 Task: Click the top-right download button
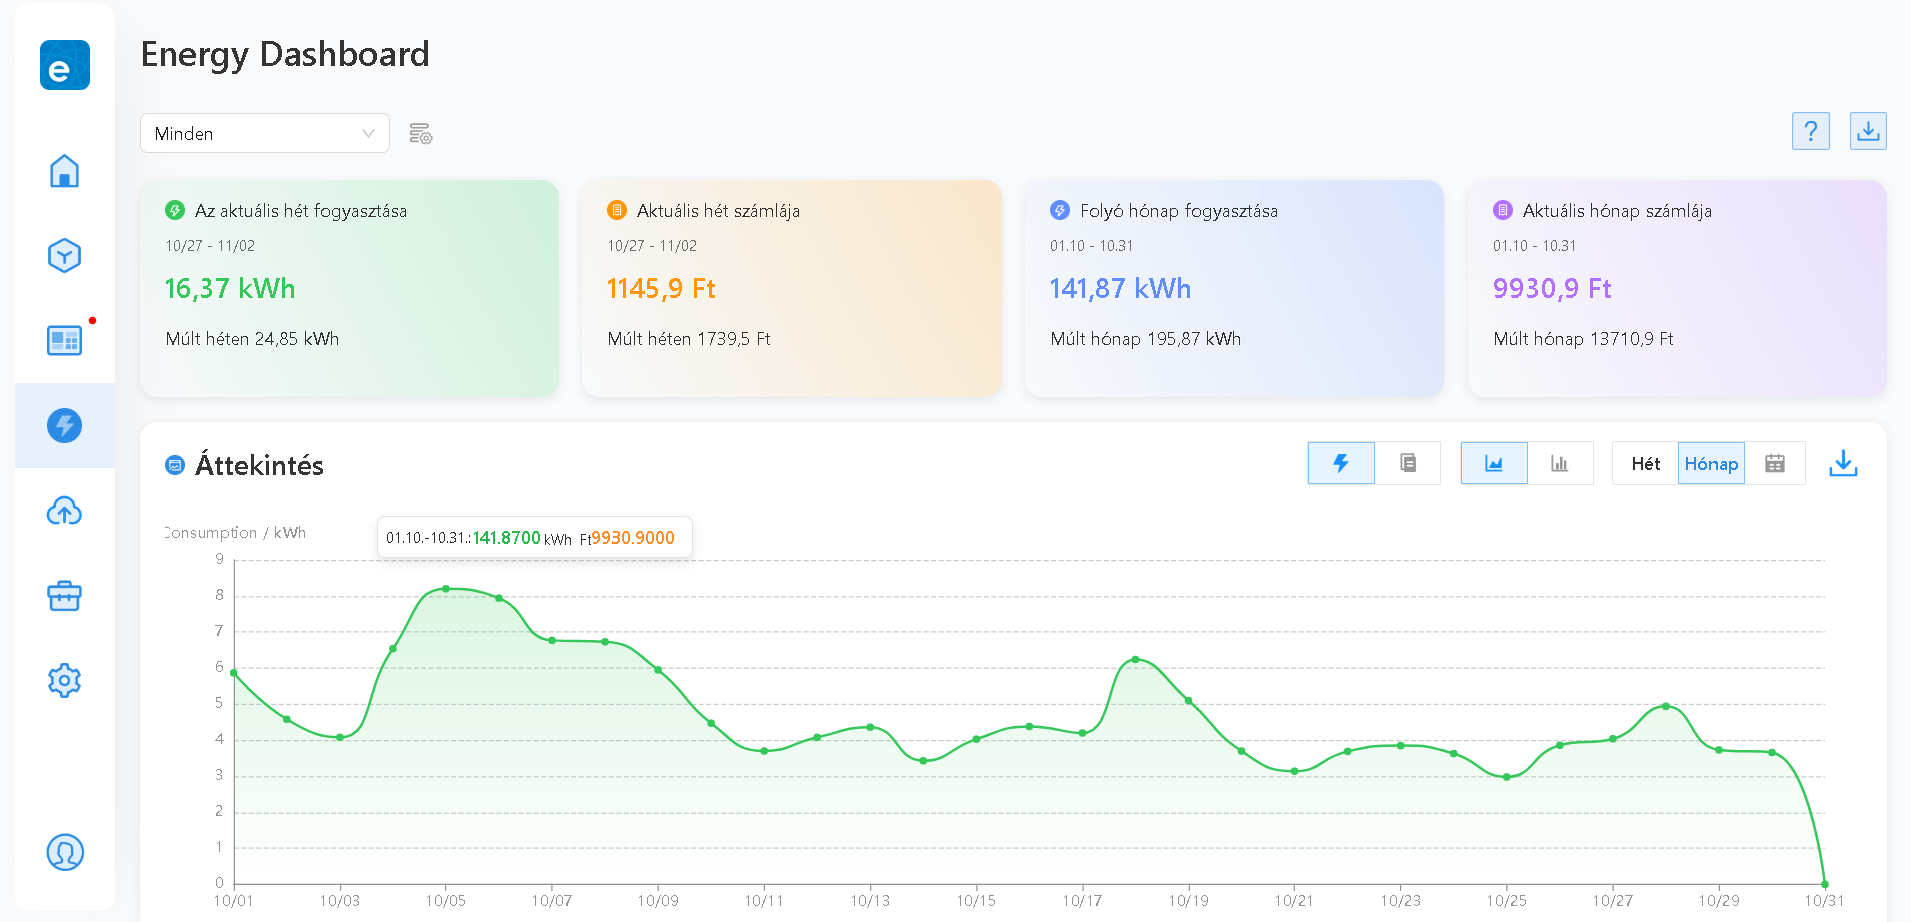1868,131
